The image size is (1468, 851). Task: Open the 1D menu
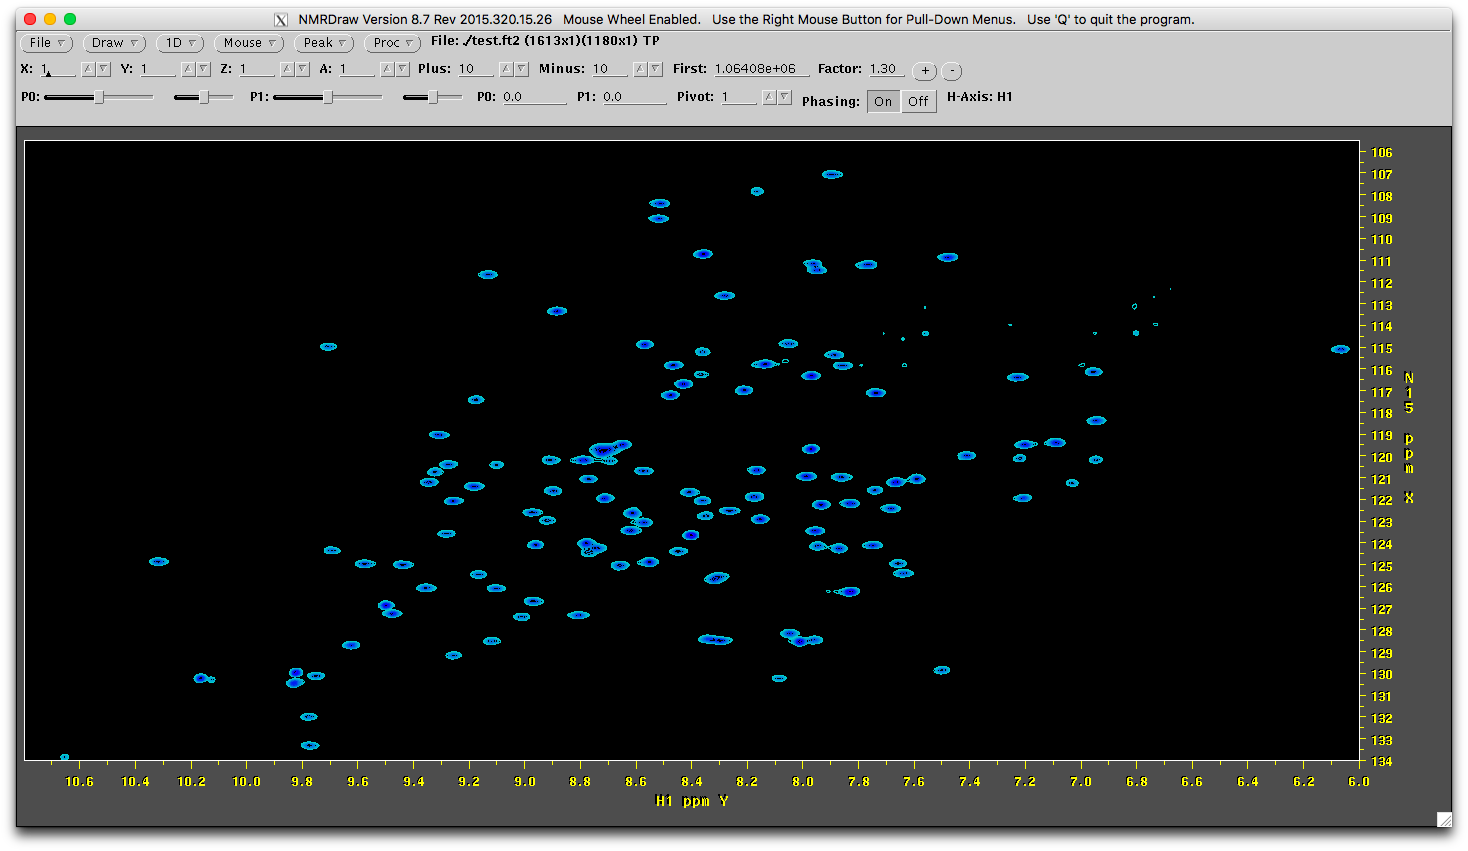181,43
